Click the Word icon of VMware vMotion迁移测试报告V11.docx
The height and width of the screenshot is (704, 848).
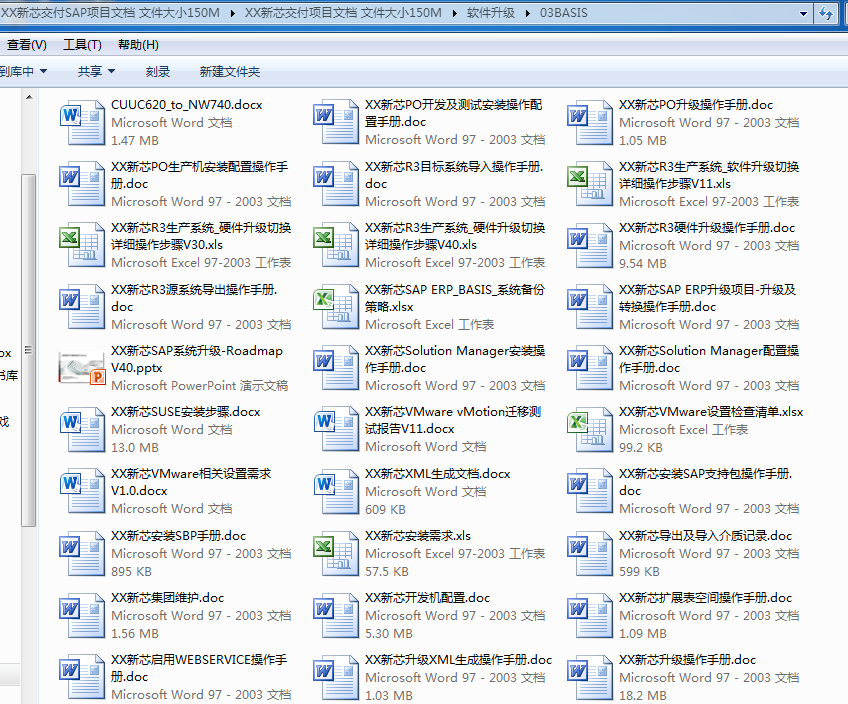point(336,429)
